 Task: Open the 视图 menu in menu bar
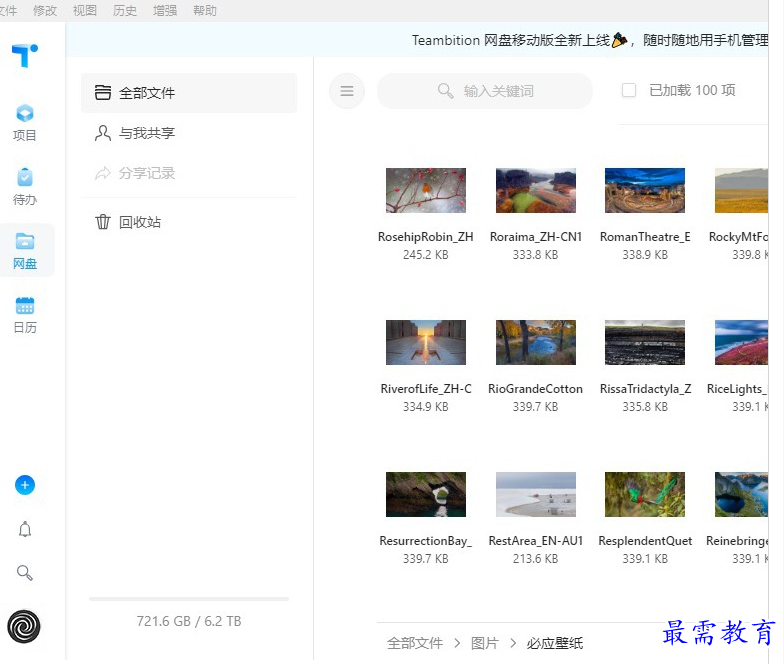[85, 10]
